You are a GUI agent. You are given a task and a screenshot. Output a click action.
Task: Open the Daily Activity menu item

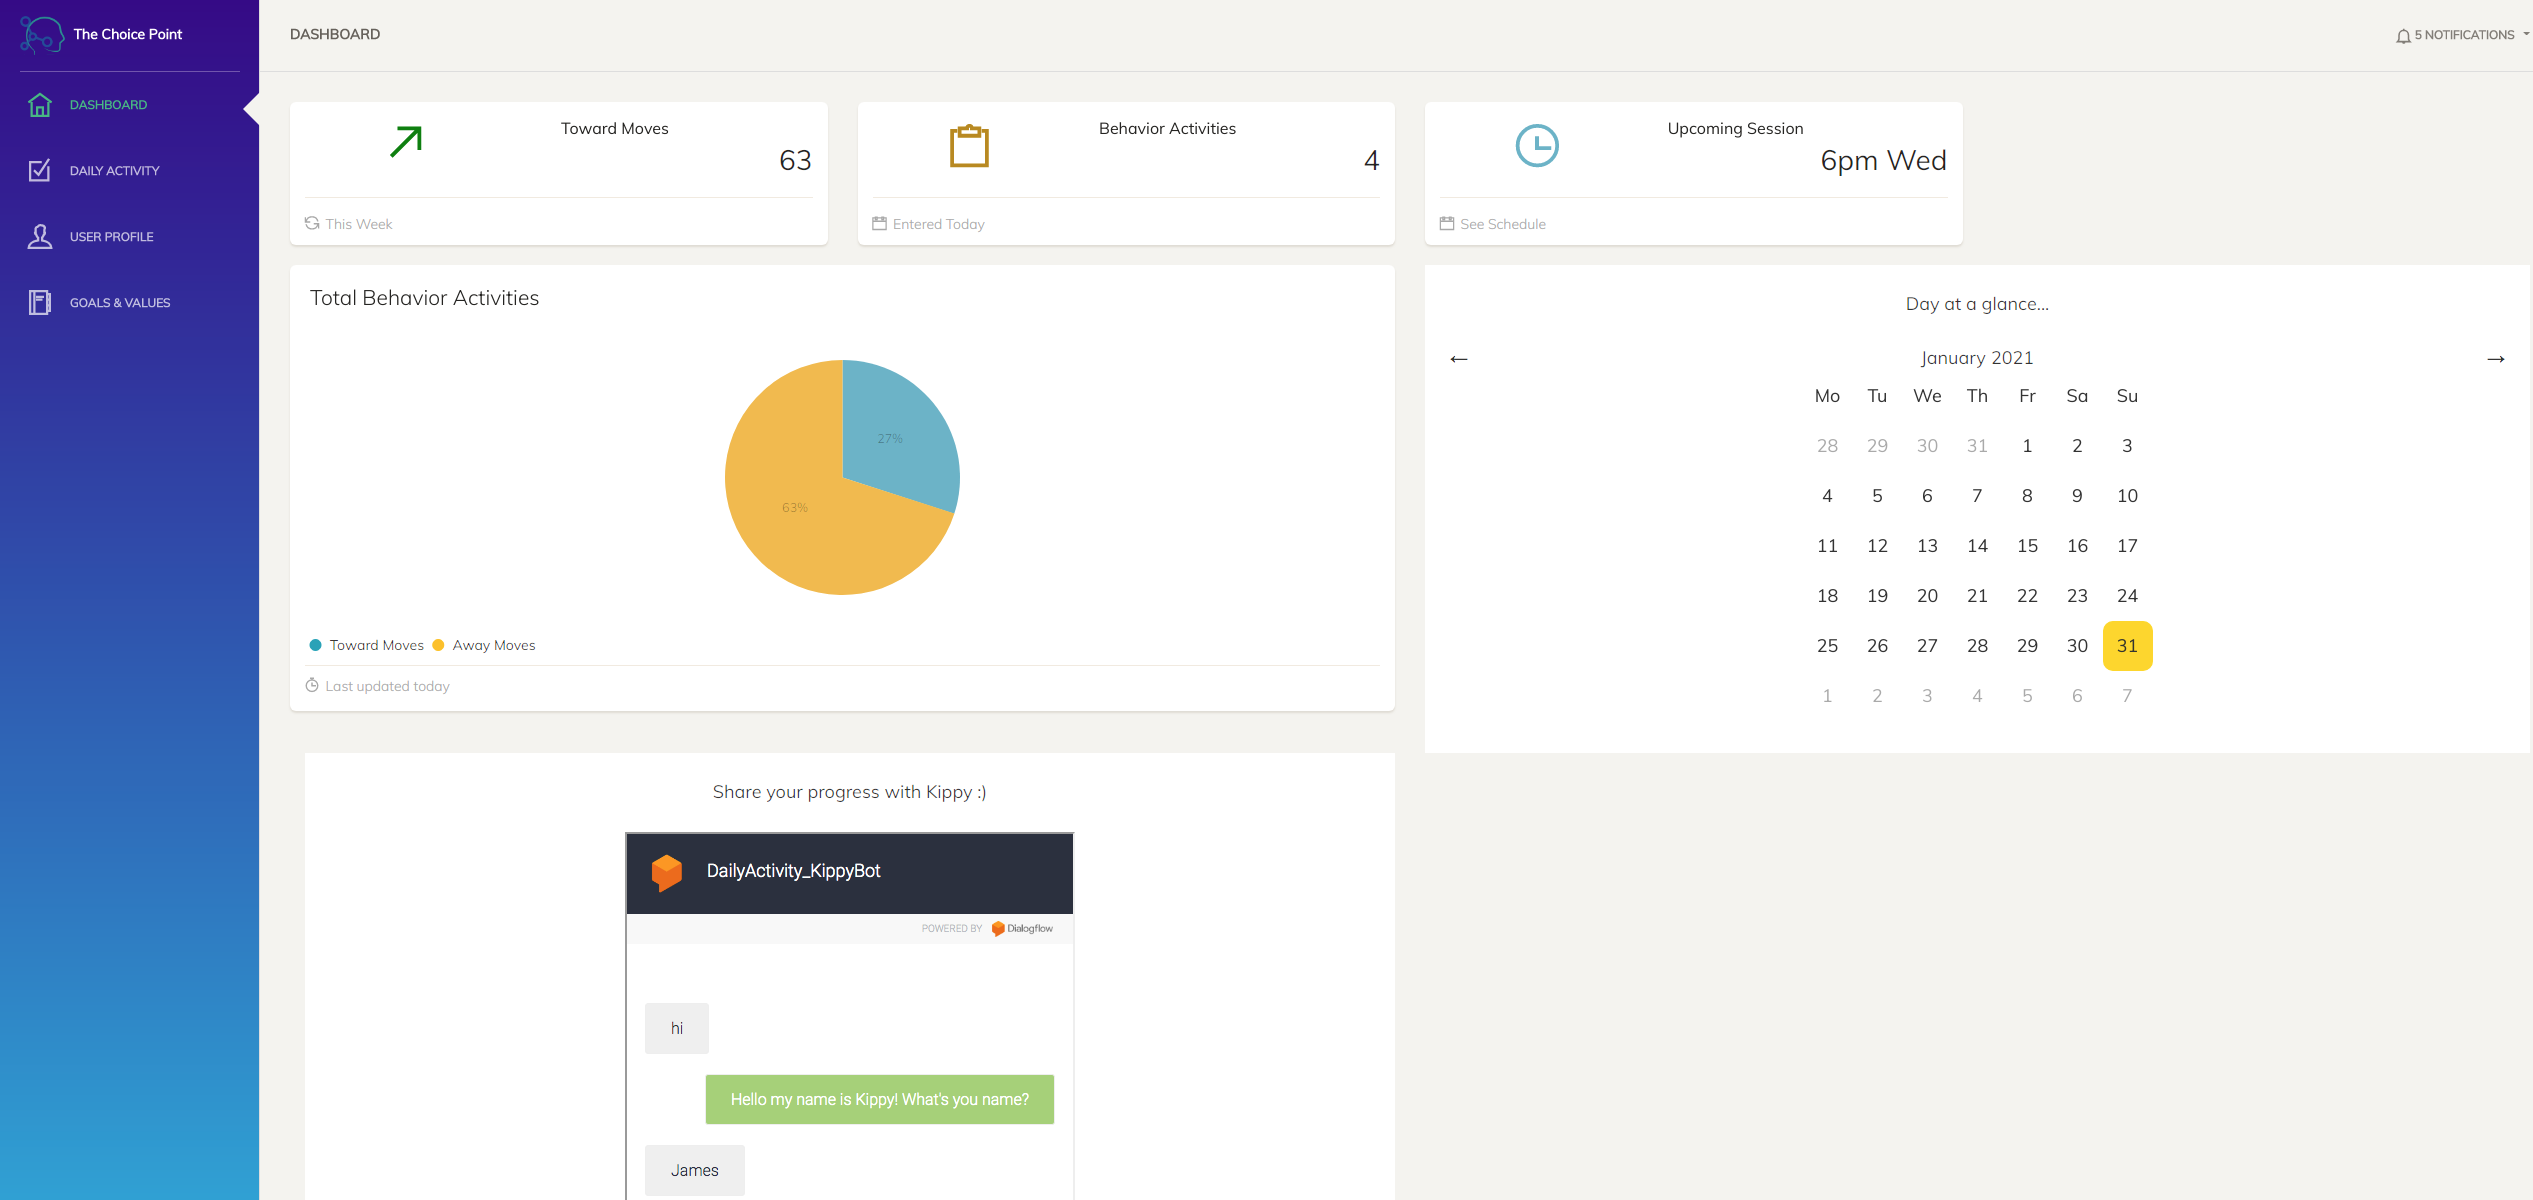114,171
